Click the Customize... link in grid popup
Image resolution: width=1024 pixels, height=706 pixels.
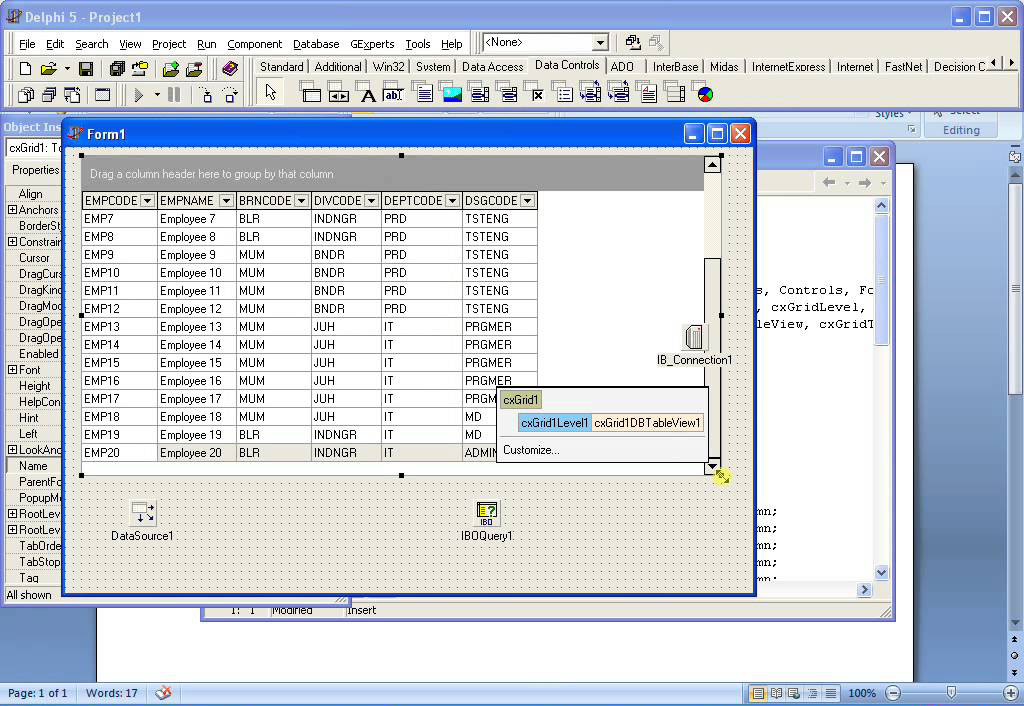pos(531,450)
